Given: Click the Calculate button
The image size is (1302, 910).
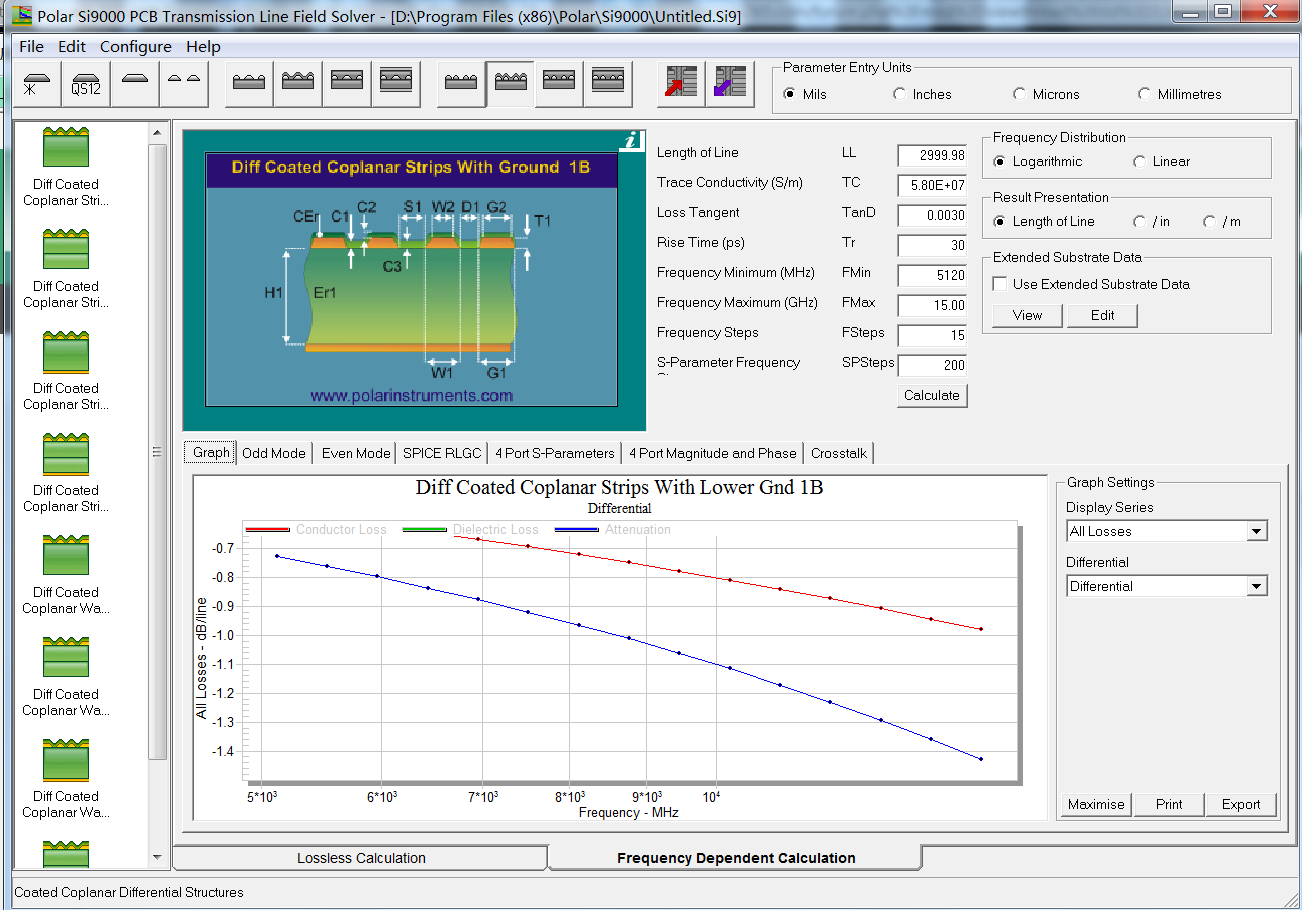Looking at the screenshot, I should [x=932, y=395].
